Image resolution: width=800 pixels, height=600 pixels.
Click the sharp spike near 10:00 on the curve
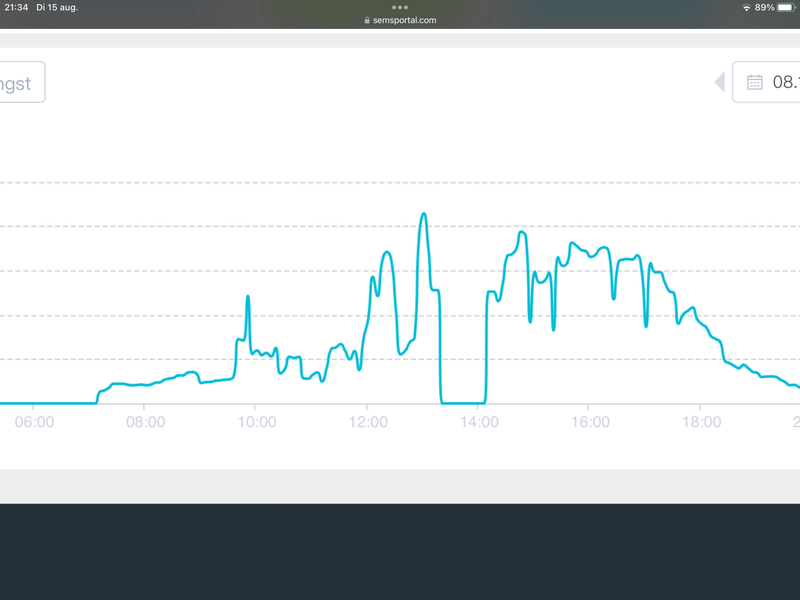tap(248, 297)
